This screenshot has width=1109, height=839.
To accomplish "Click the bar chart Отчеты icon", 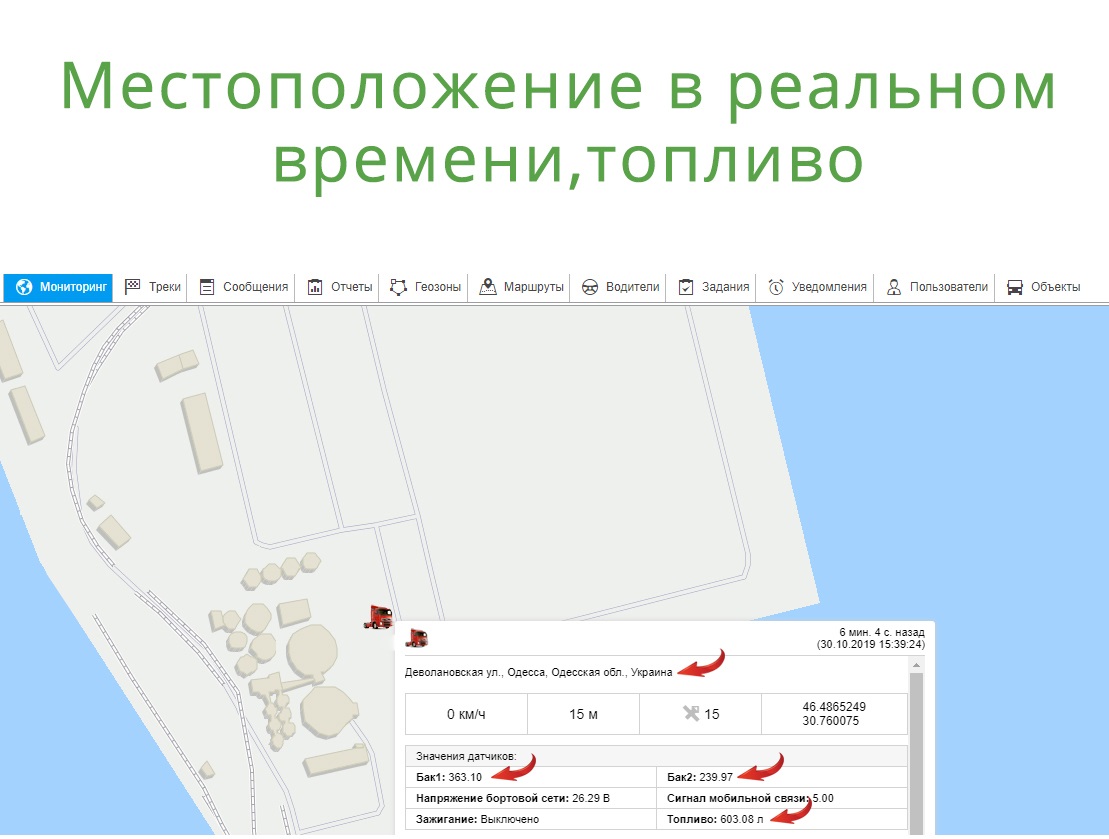I will (x=315, y=287).
